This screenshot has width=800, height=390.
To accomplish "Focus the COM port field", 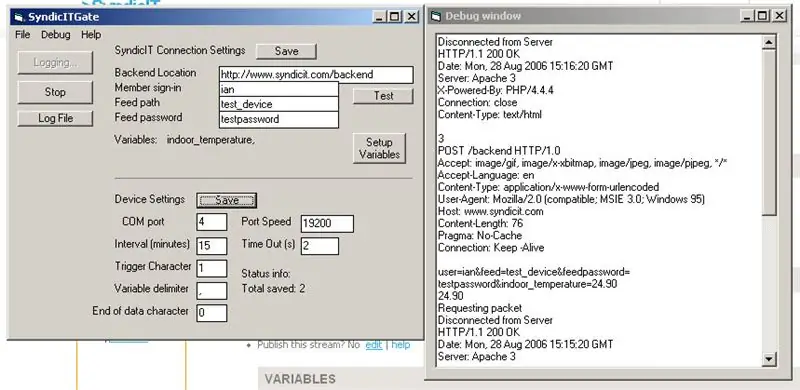I will pyautogui.click(x=212, y=222).
